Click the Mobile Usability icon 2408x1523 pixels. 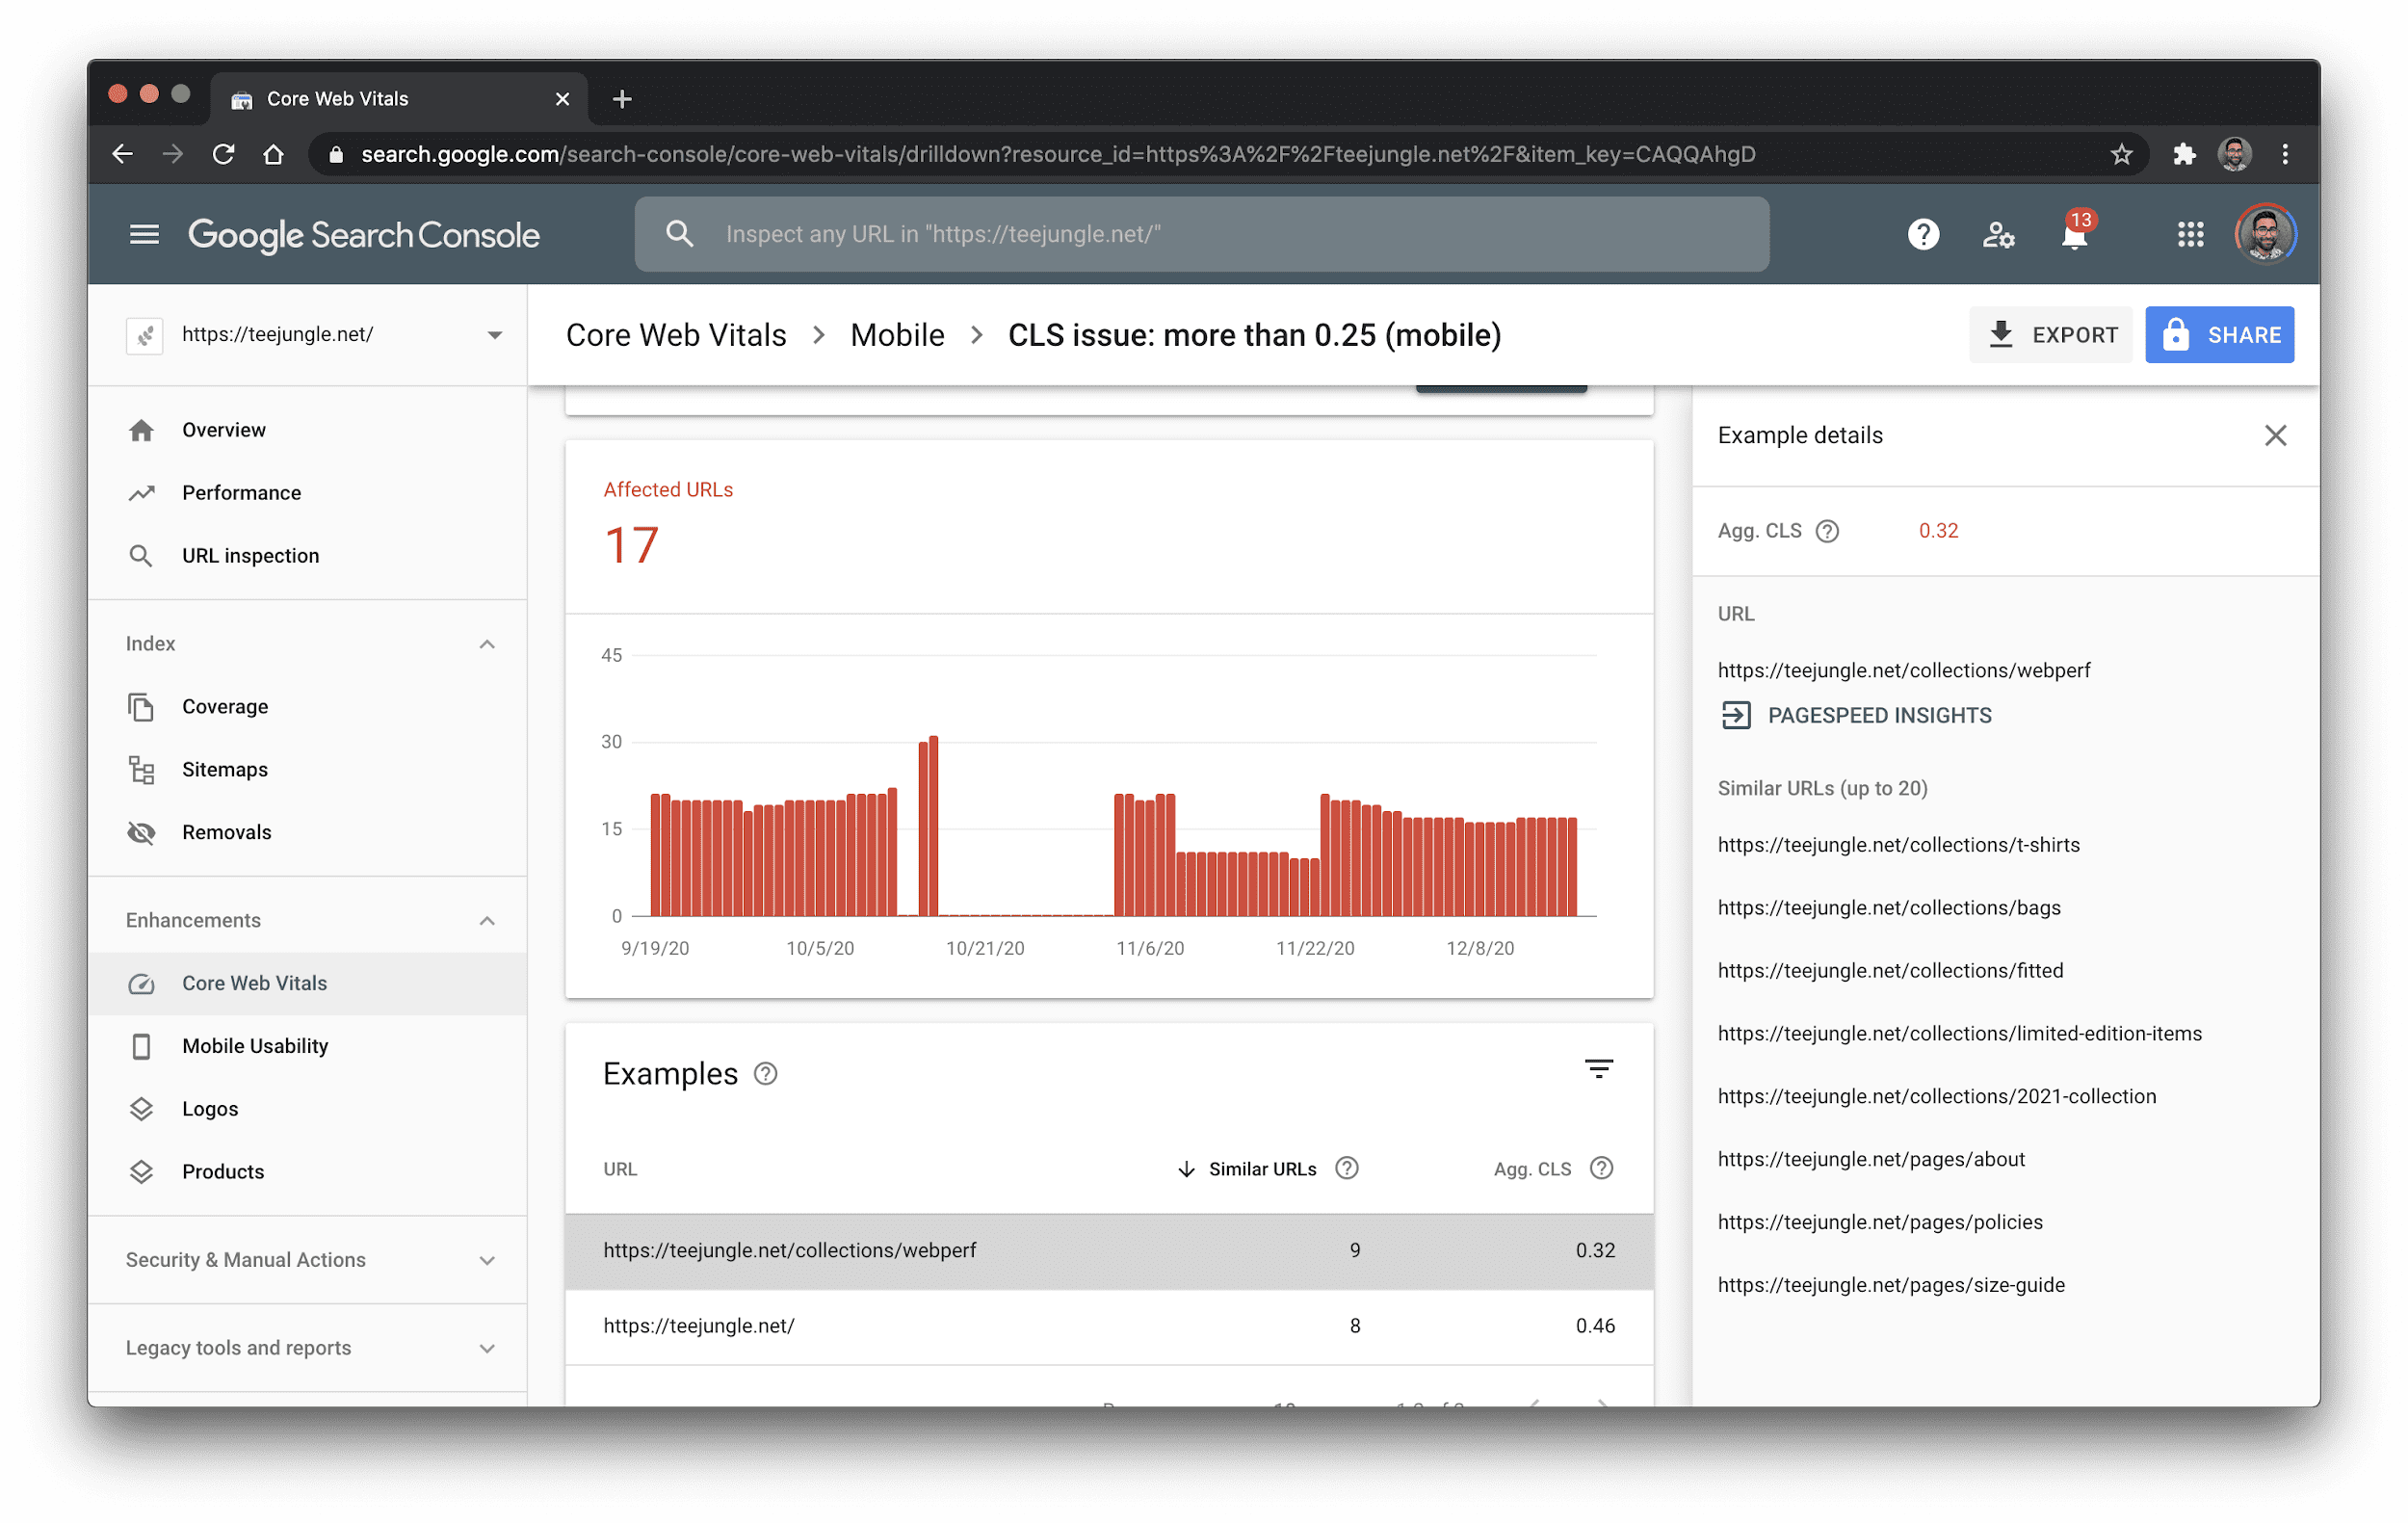coord(142,1046)
